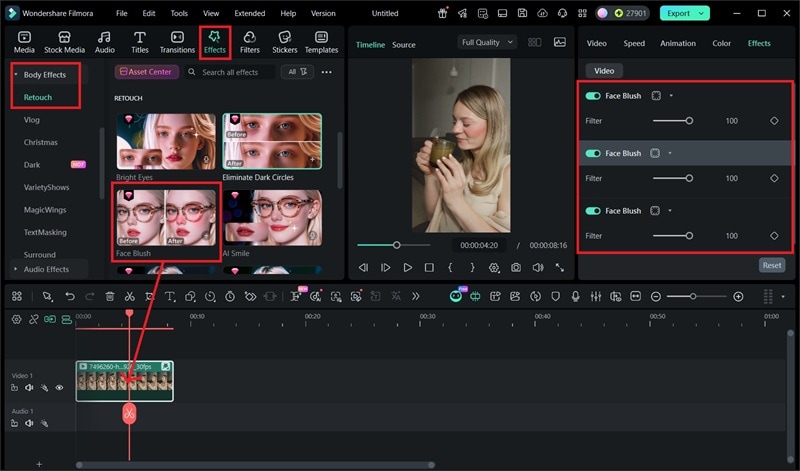This screenshot has height=471, width=800.
Task: Click the first Face Blush Filter slider
Action: coord(672,121)
